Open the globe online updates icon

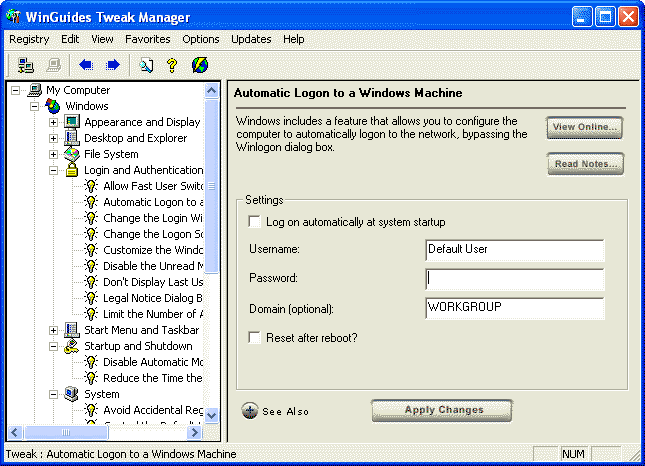click(x=200, y=65)
